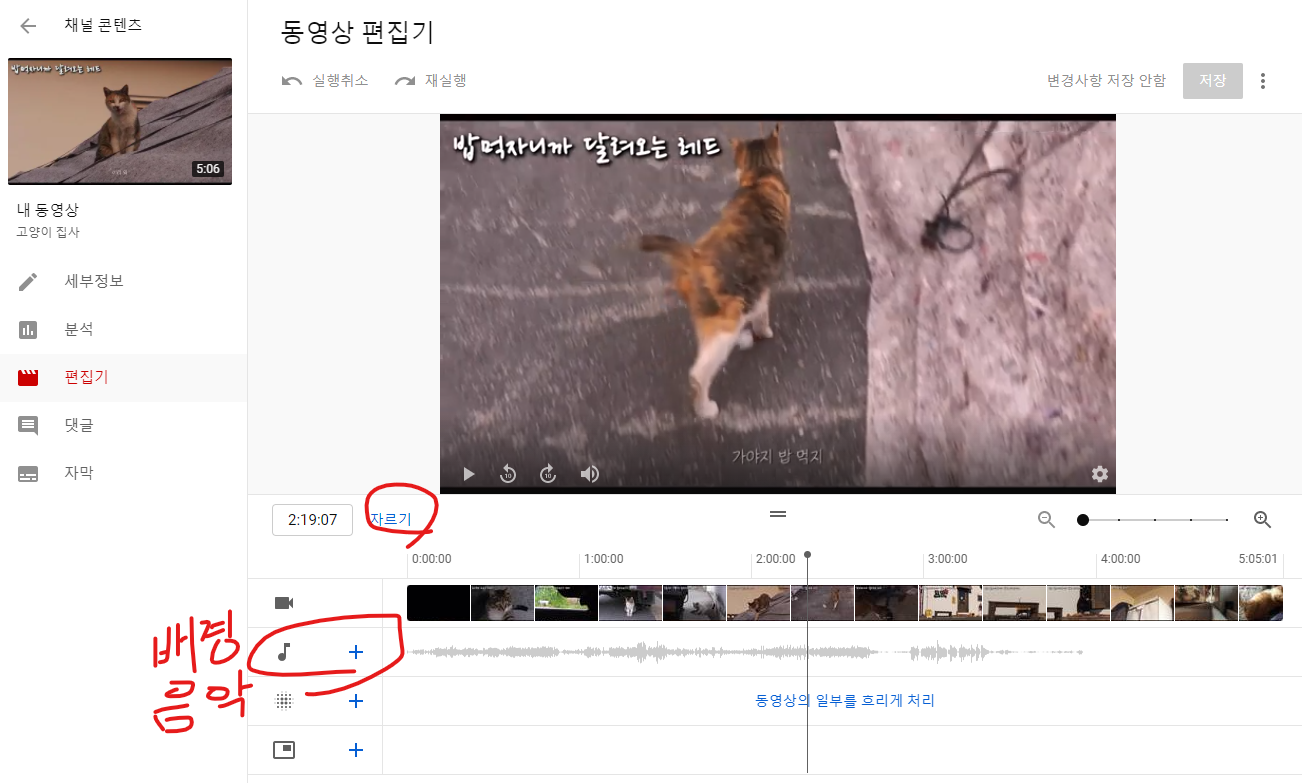Image resolution: width=1302 pixels, height=783 pixels.
Task: Click the 2:19:07 timecode field
Action: click(312, 520)
